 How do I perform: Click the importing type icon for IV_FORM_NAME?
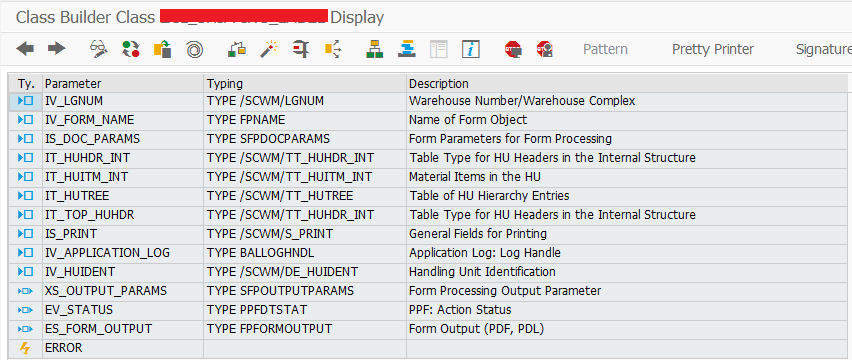tap(26, 119)
